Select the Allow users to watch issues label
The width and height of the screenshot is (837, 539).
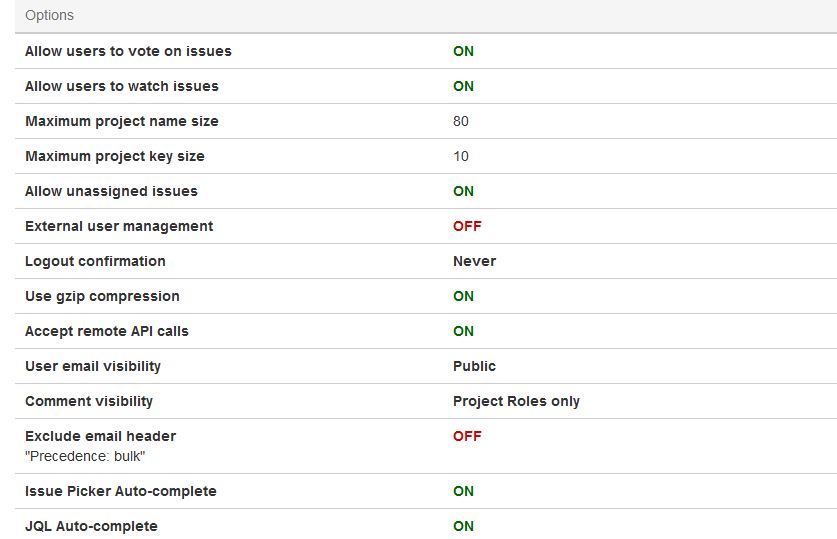pyautogui.click(x=122, y=86)
